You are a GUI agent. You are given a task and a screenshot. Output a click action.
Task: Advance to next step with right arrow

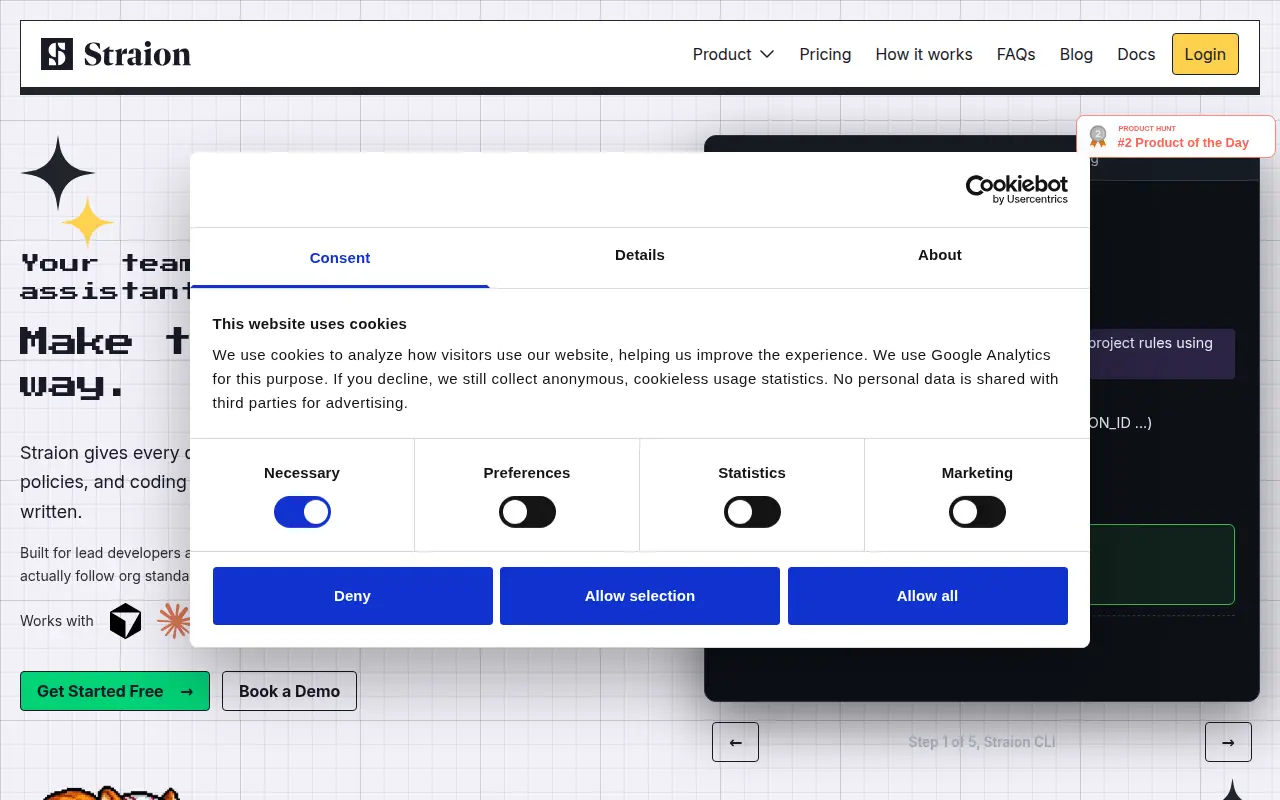point(1228,742)
